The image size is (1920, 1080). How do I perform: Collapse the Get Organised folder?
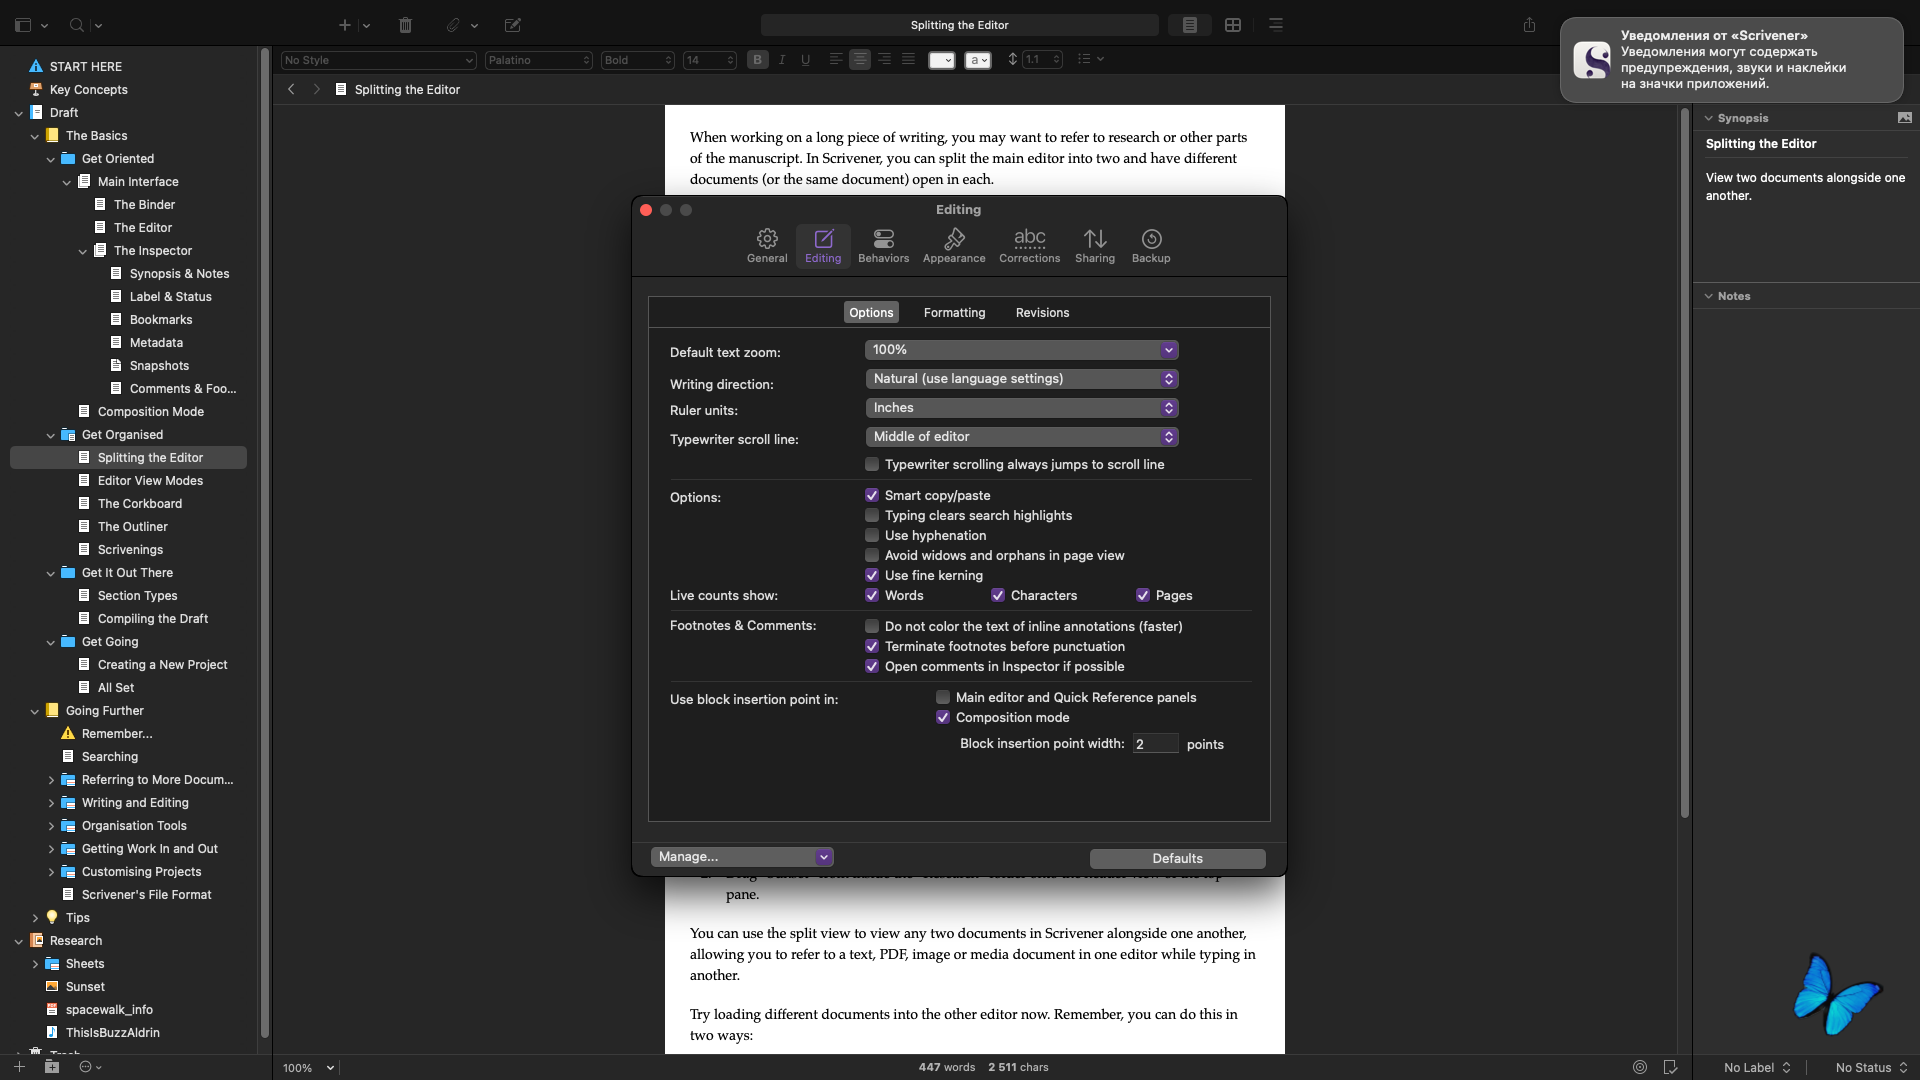point(51,435)
